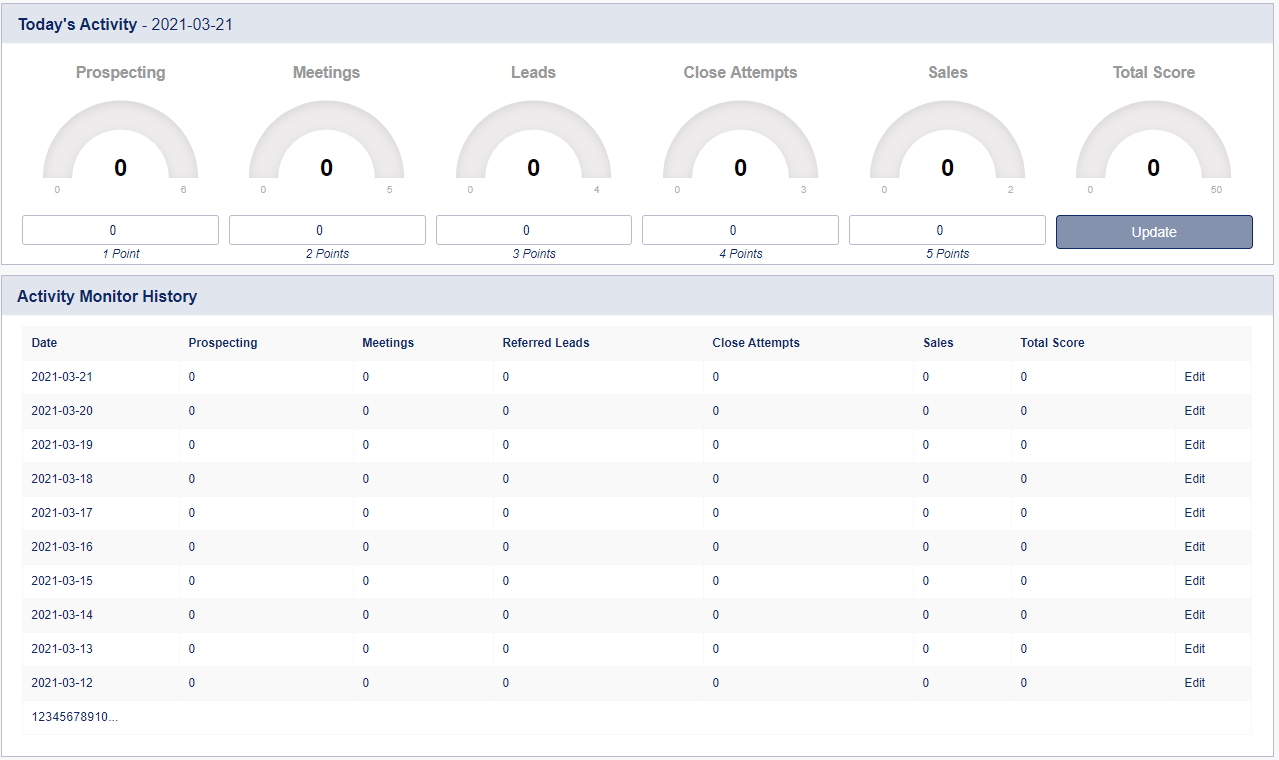Click the Leads 3 Points input box
Screen dimensions: 1279x760
[x=533, y=230]
